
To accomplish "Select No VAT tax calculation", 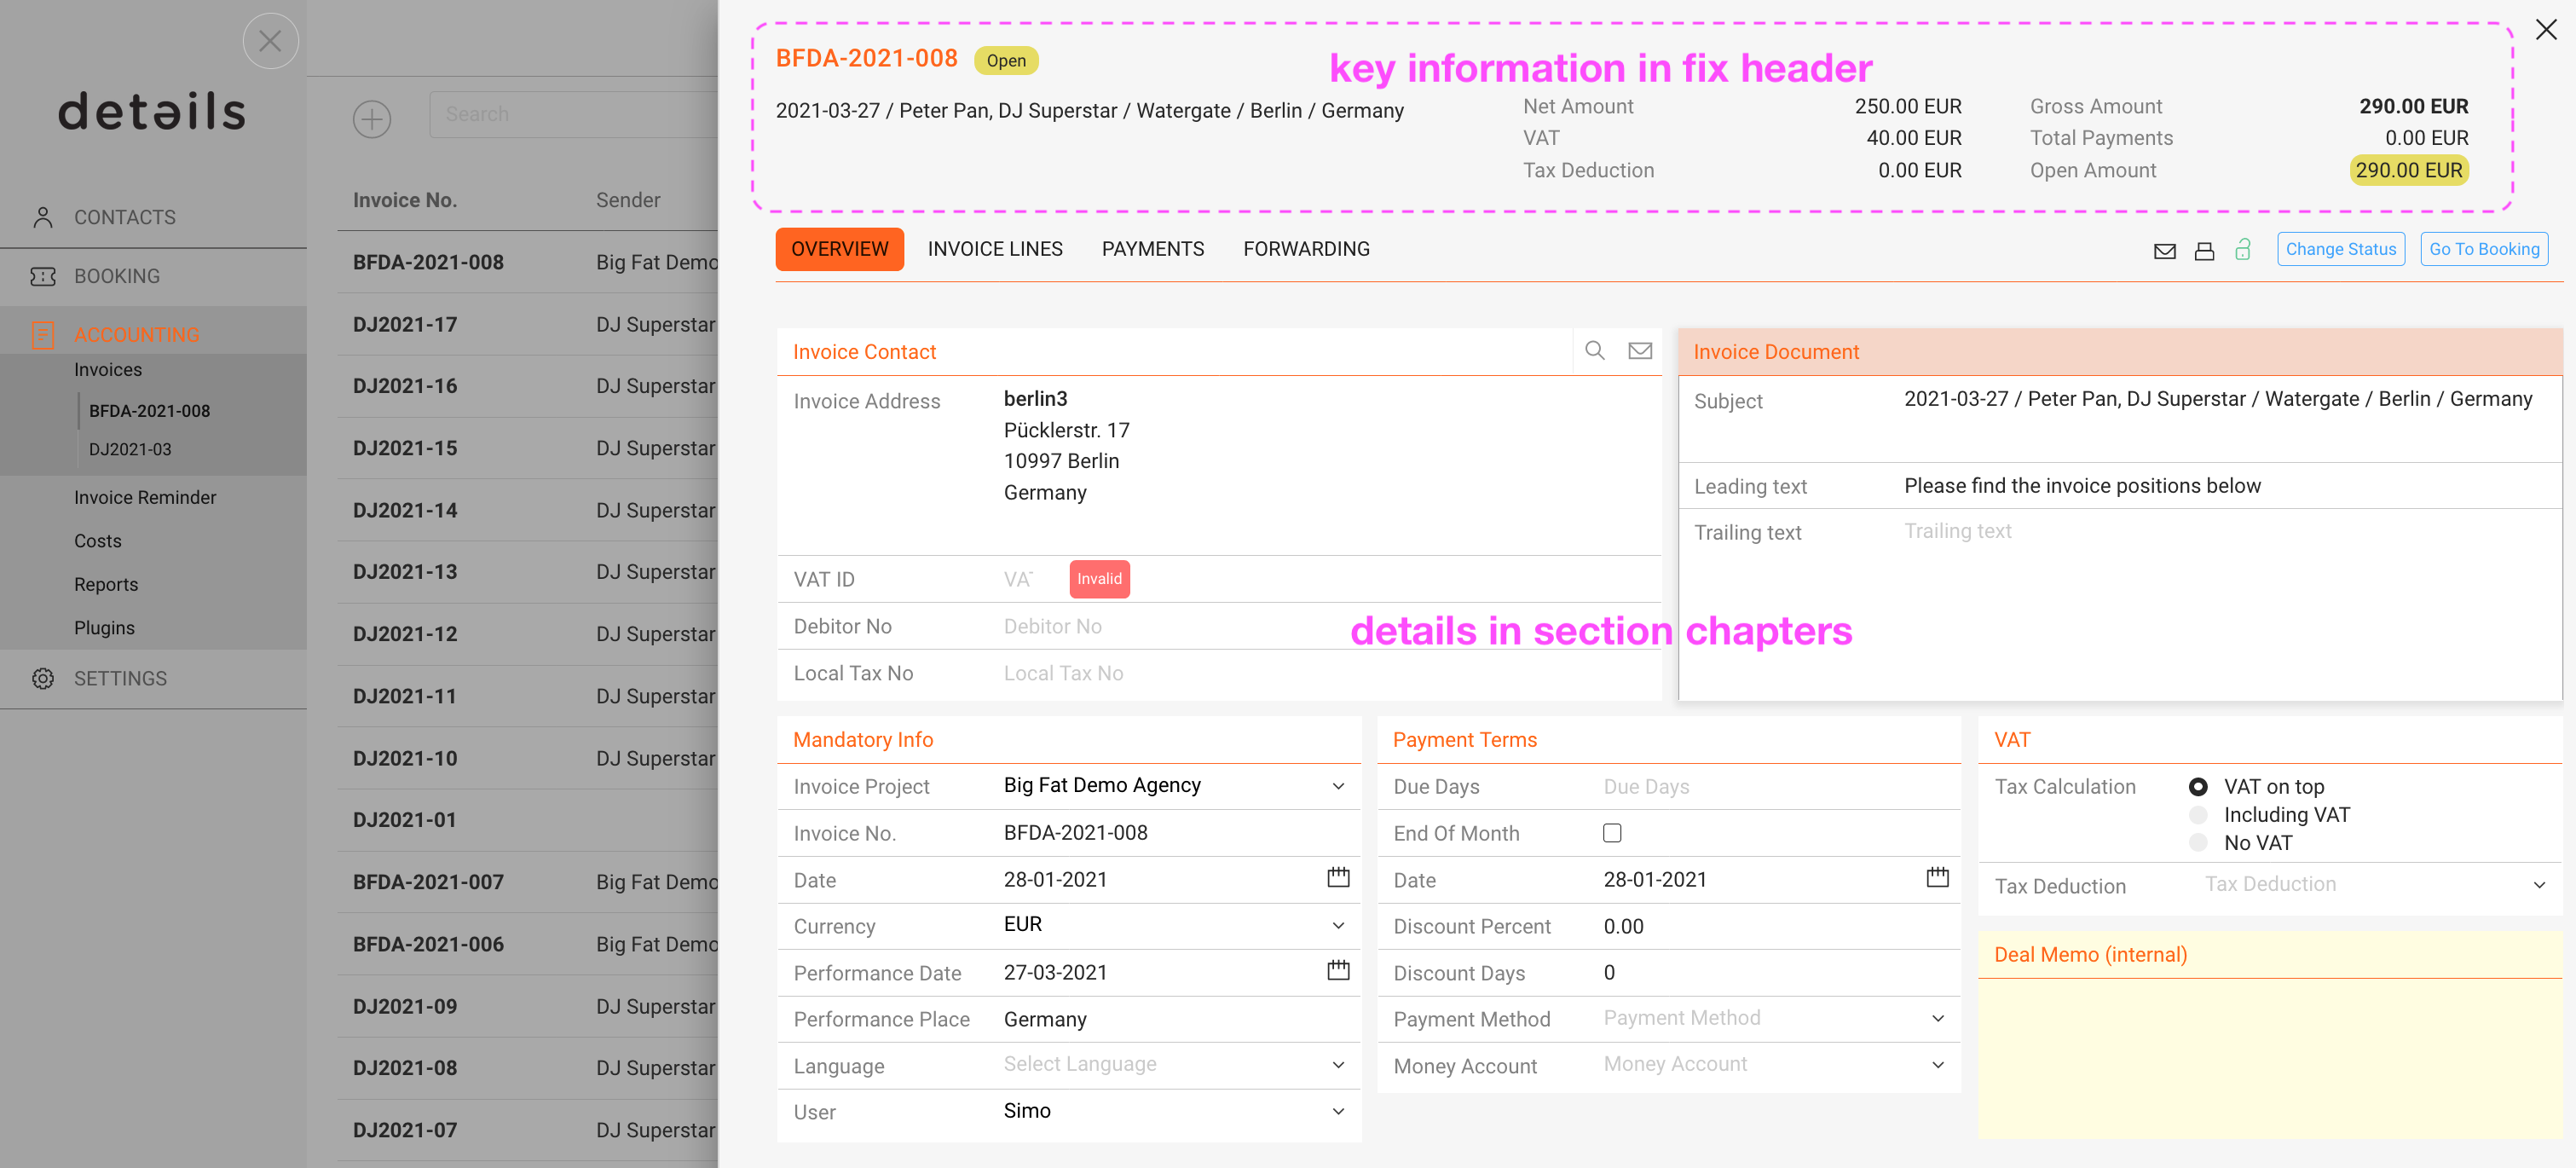I will tap(2198, 843).
